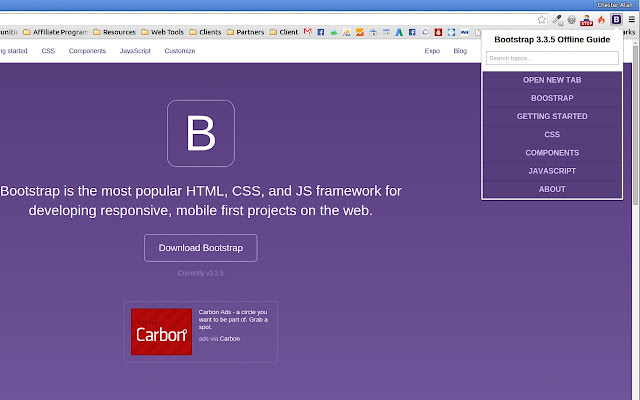Click Chester Alan profile name
This screenshot has width=640, height=400.
coord(615,5)
